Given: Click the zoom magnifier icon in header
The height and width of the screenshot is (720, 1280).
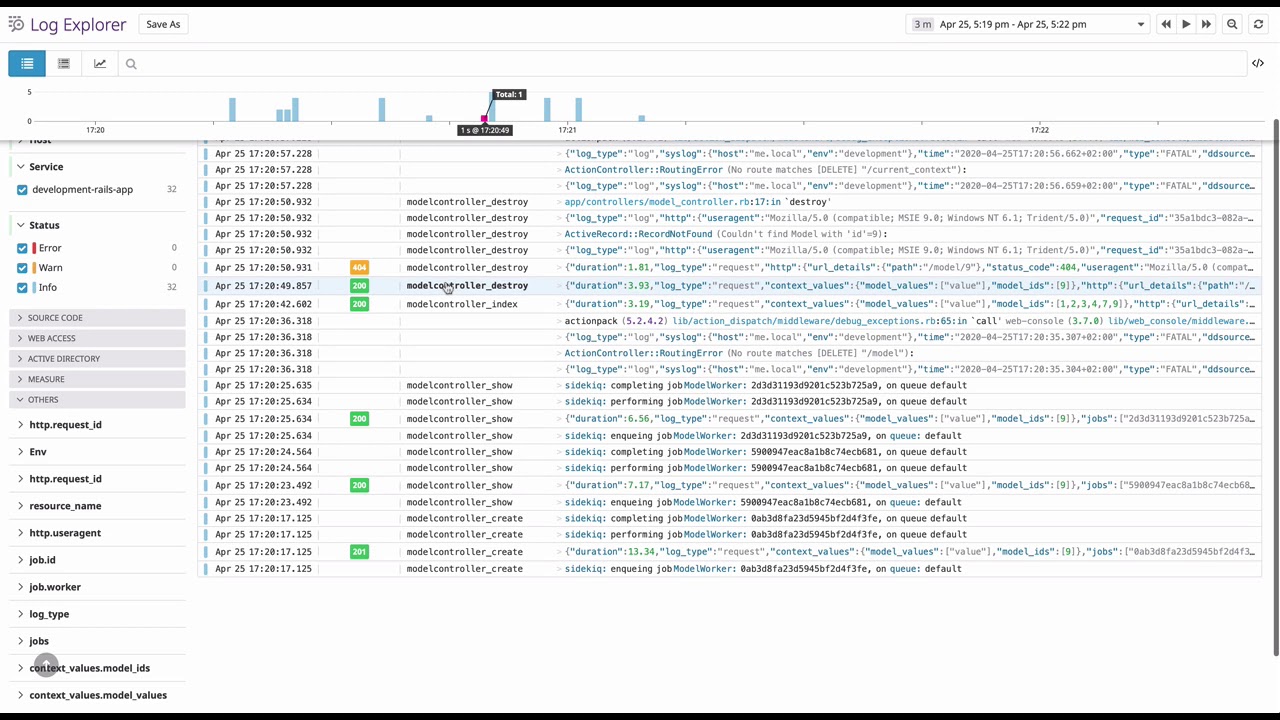Looking at the screenshot, I should tap(1232, 24).
